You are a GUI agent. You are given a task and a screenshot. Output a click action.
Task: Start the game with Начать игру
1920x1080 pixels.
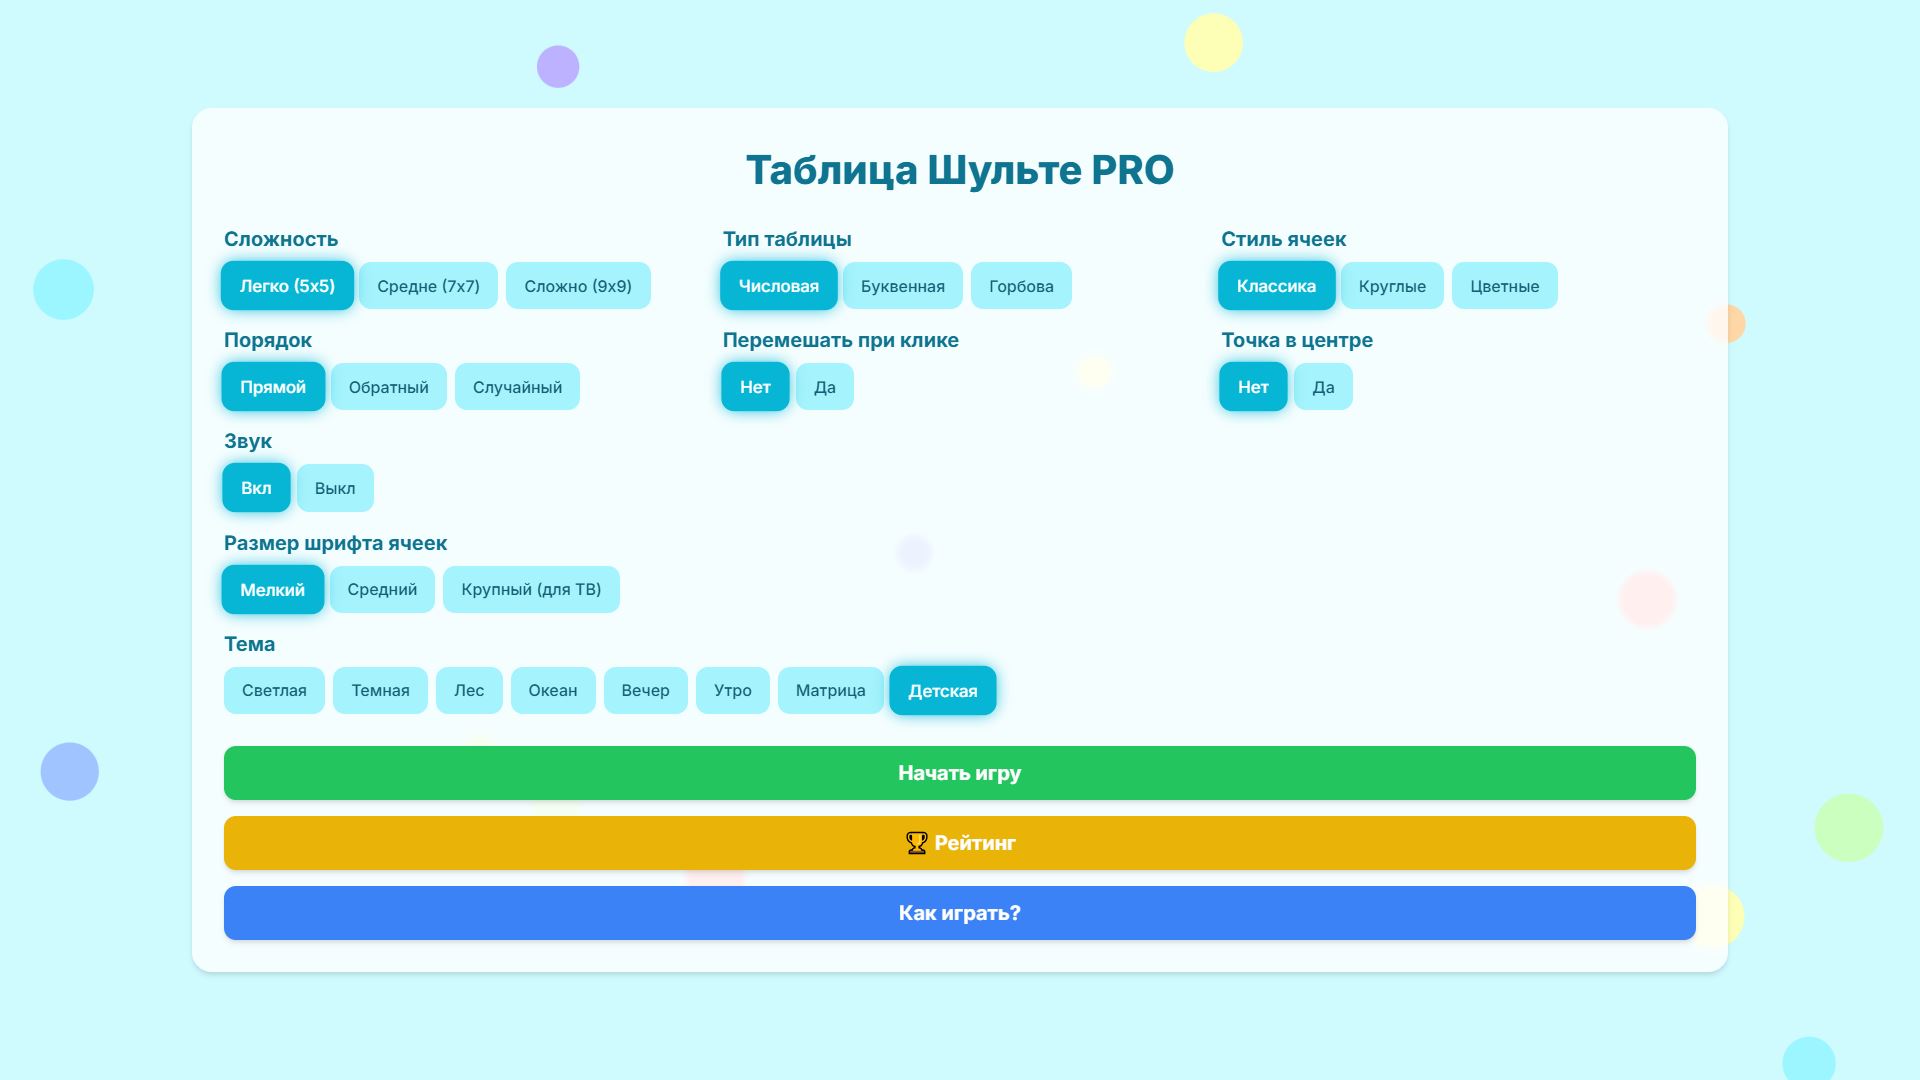point(959,772)
